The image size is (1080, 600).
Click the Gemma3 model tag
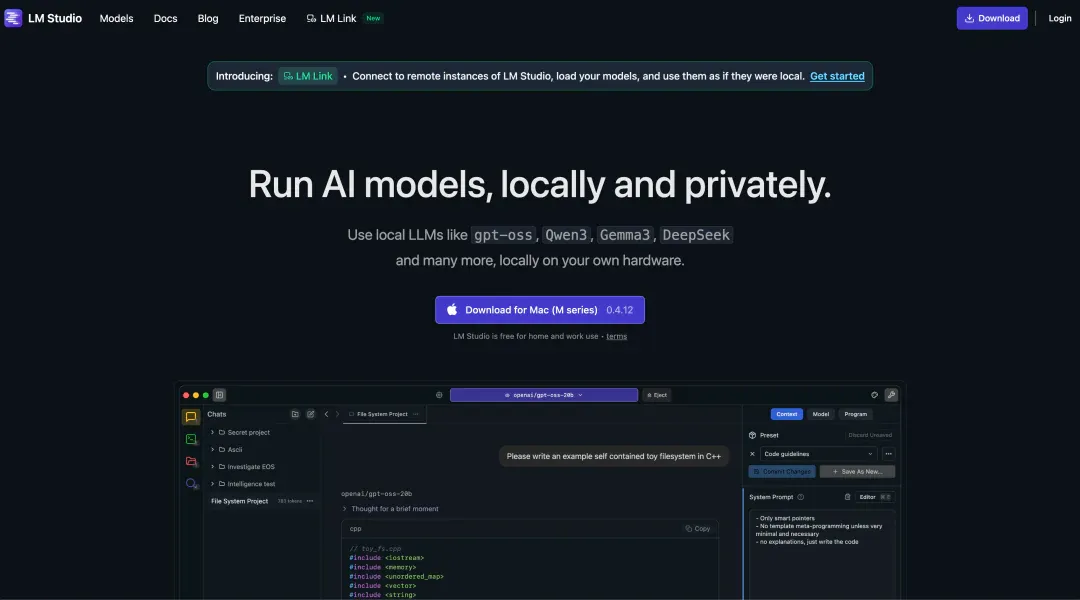[625, 235]
